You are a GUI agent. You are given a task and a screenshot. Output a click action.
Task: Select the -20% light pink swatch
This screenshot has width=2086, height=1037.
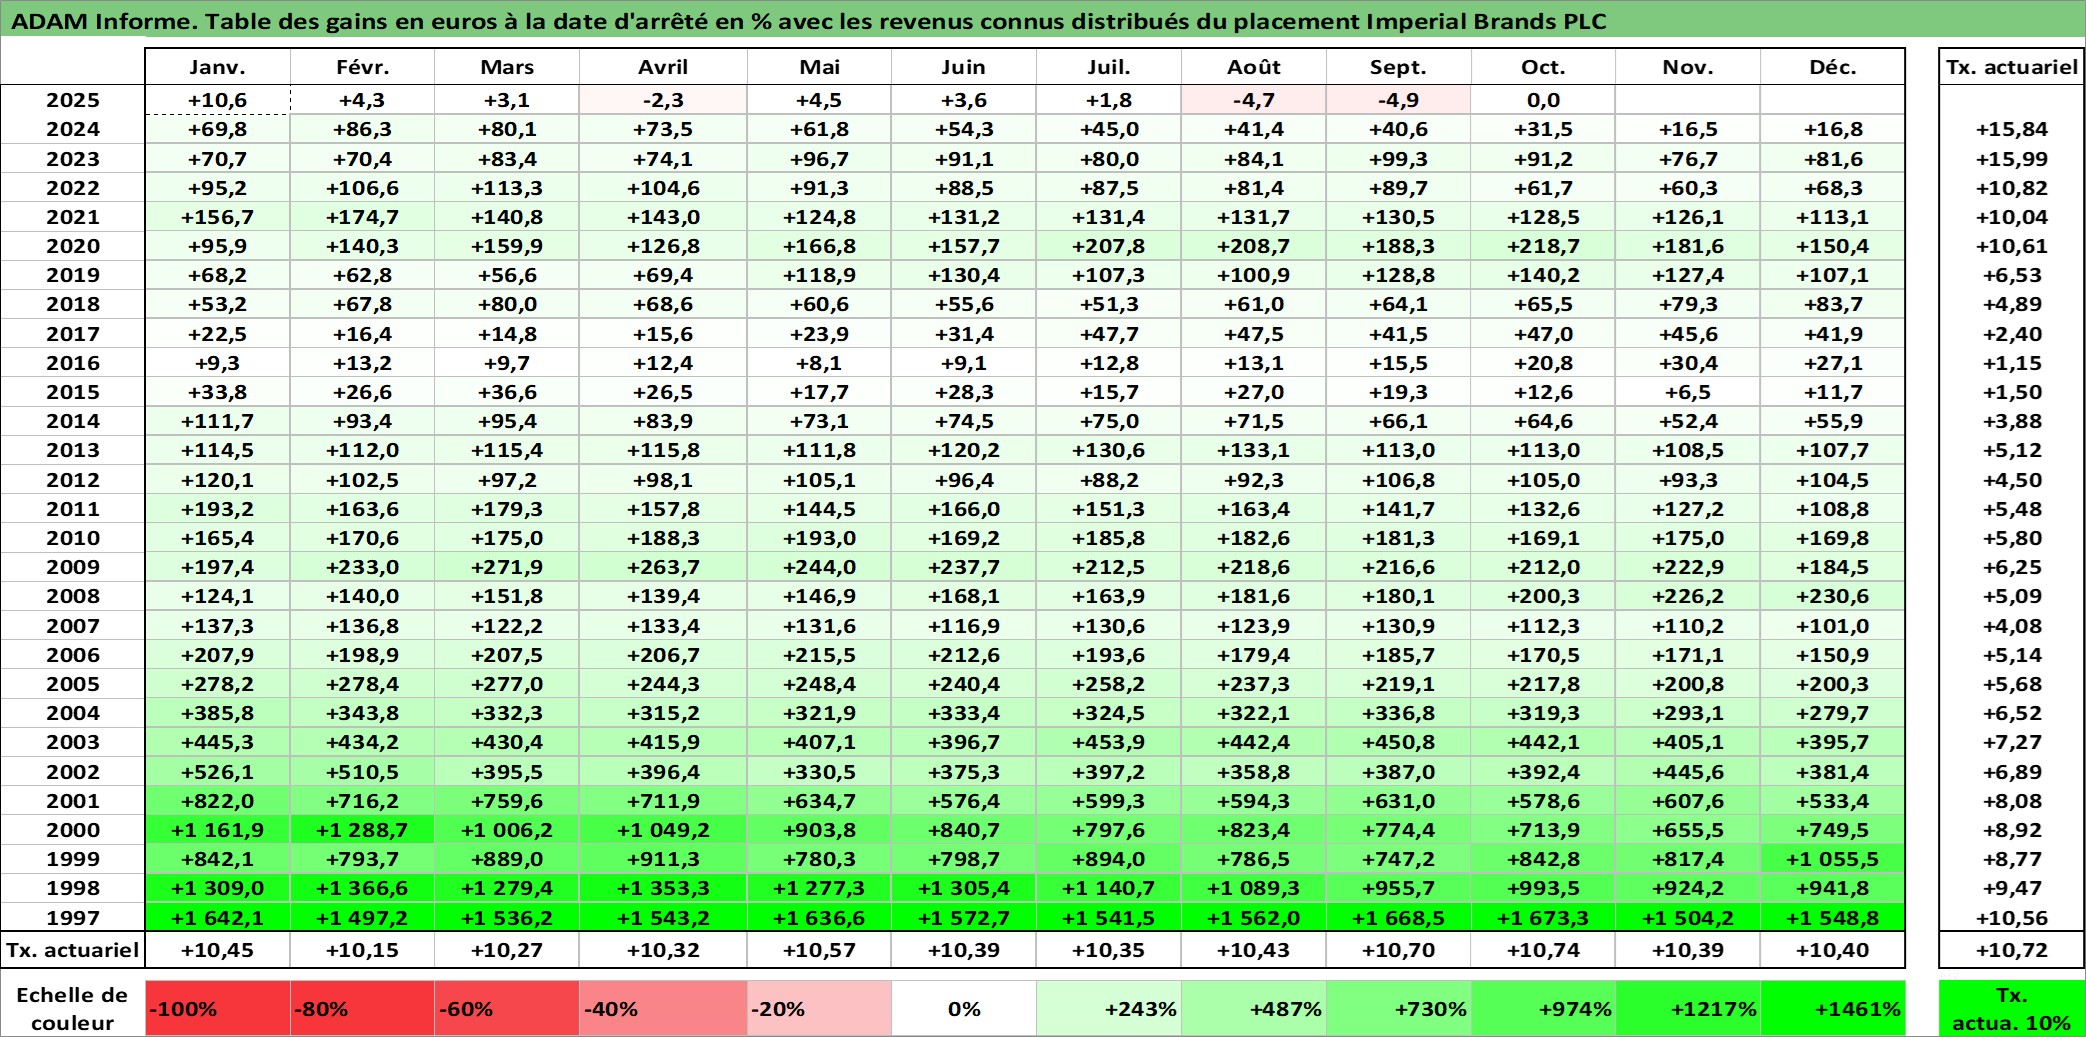tap(819, 1008)
